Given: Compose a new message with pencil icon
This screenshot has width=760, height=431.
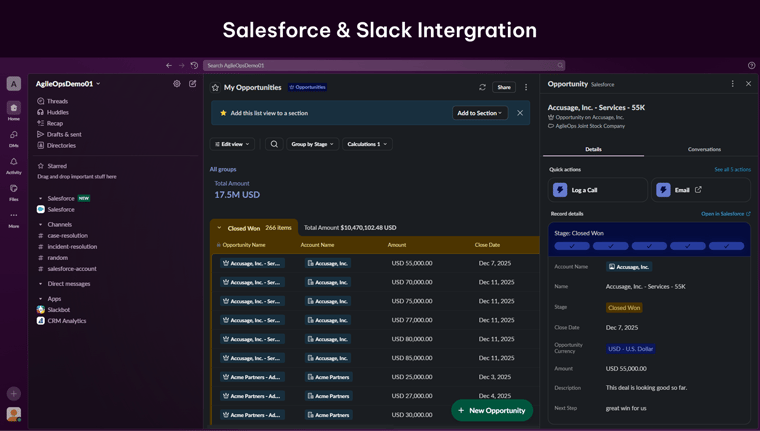Looking at the screenshot, I should click(192, 84).
